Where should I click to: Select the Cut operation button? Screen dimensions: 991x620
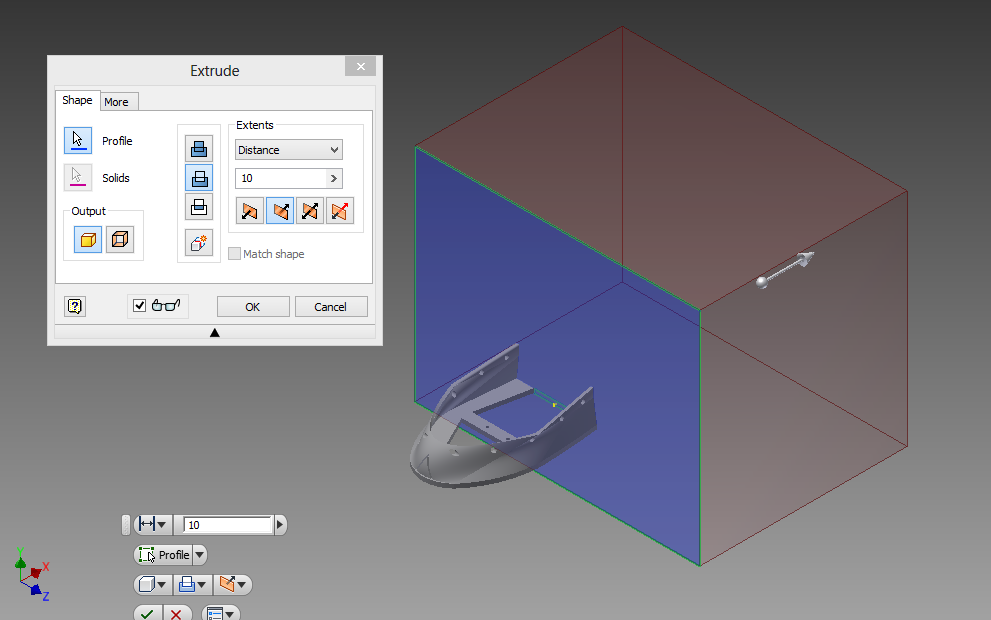(199, 178)
